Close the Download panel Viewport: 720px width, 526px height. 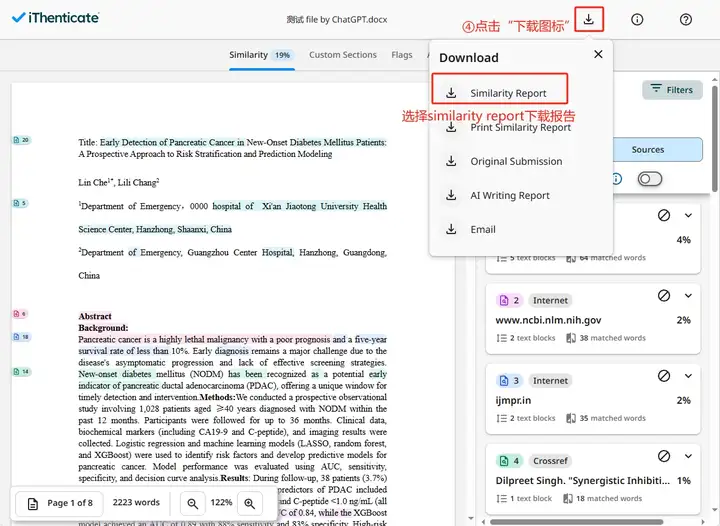(x=598, y=54)
